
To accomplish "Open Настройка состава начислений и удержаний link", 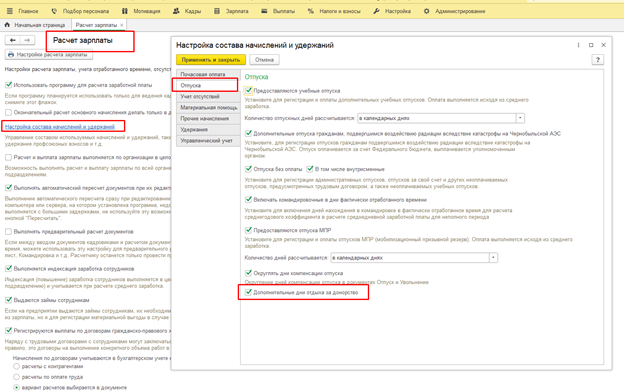I will pyautogui.click(x=60, y=127).
